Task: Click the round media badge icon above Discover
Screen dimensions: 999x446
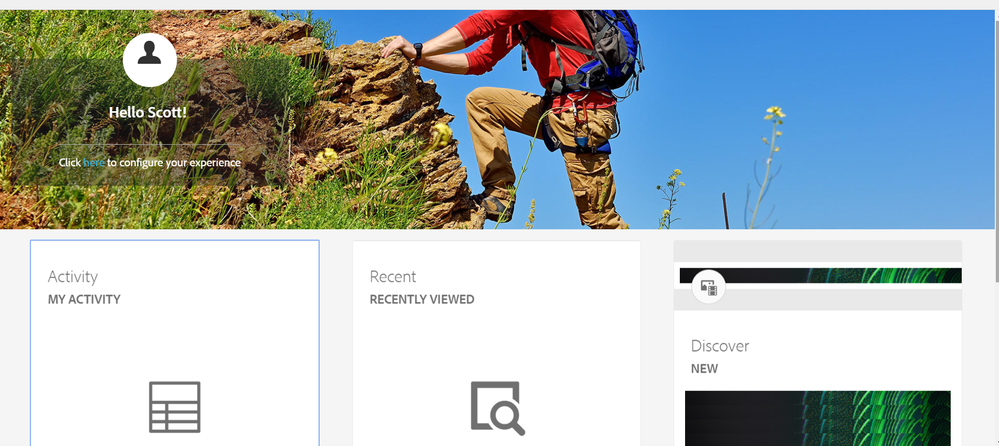Action: coord(709,288)
